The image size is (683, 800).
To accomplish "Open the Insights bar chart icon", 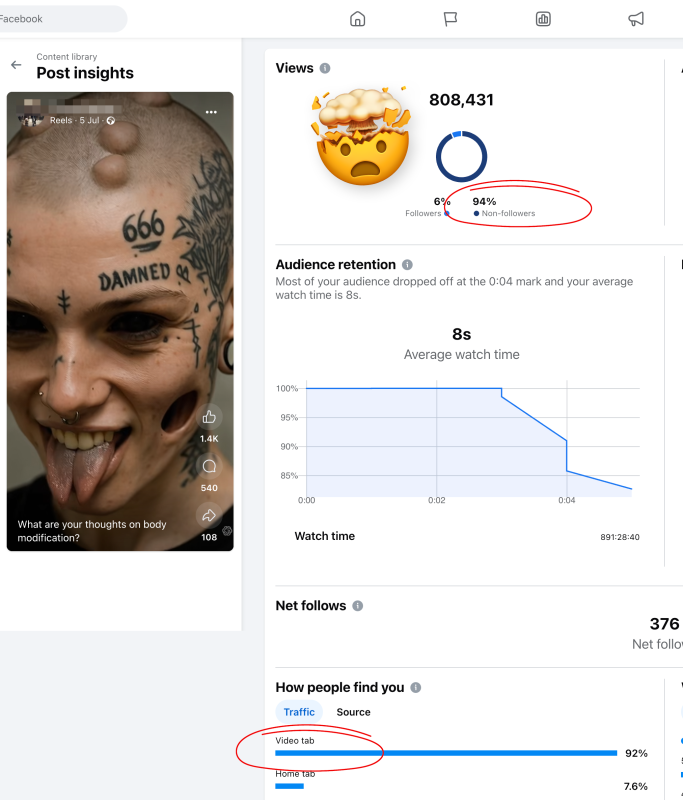I will click(543, 19).
